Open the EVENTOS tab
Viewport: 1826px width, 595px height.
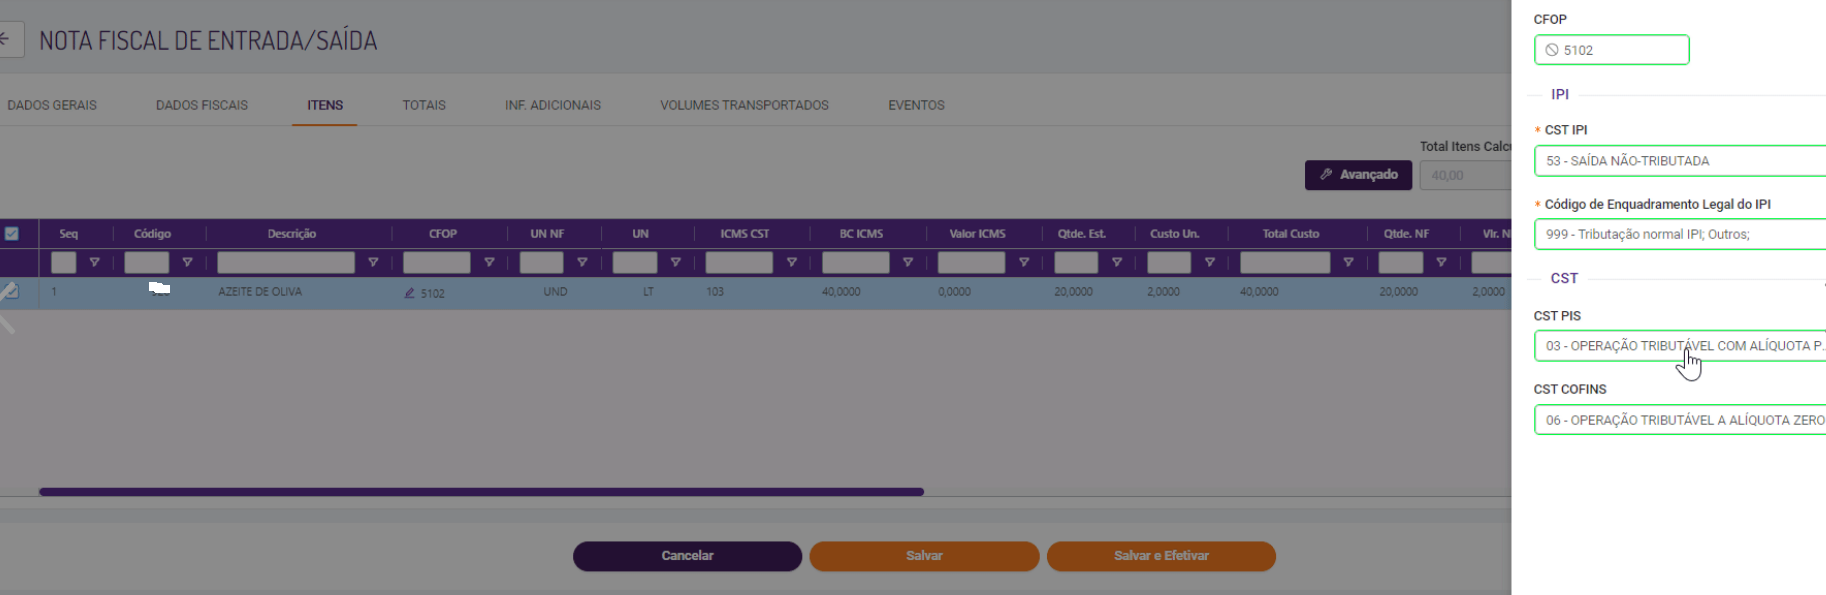[x=916, y=105]
